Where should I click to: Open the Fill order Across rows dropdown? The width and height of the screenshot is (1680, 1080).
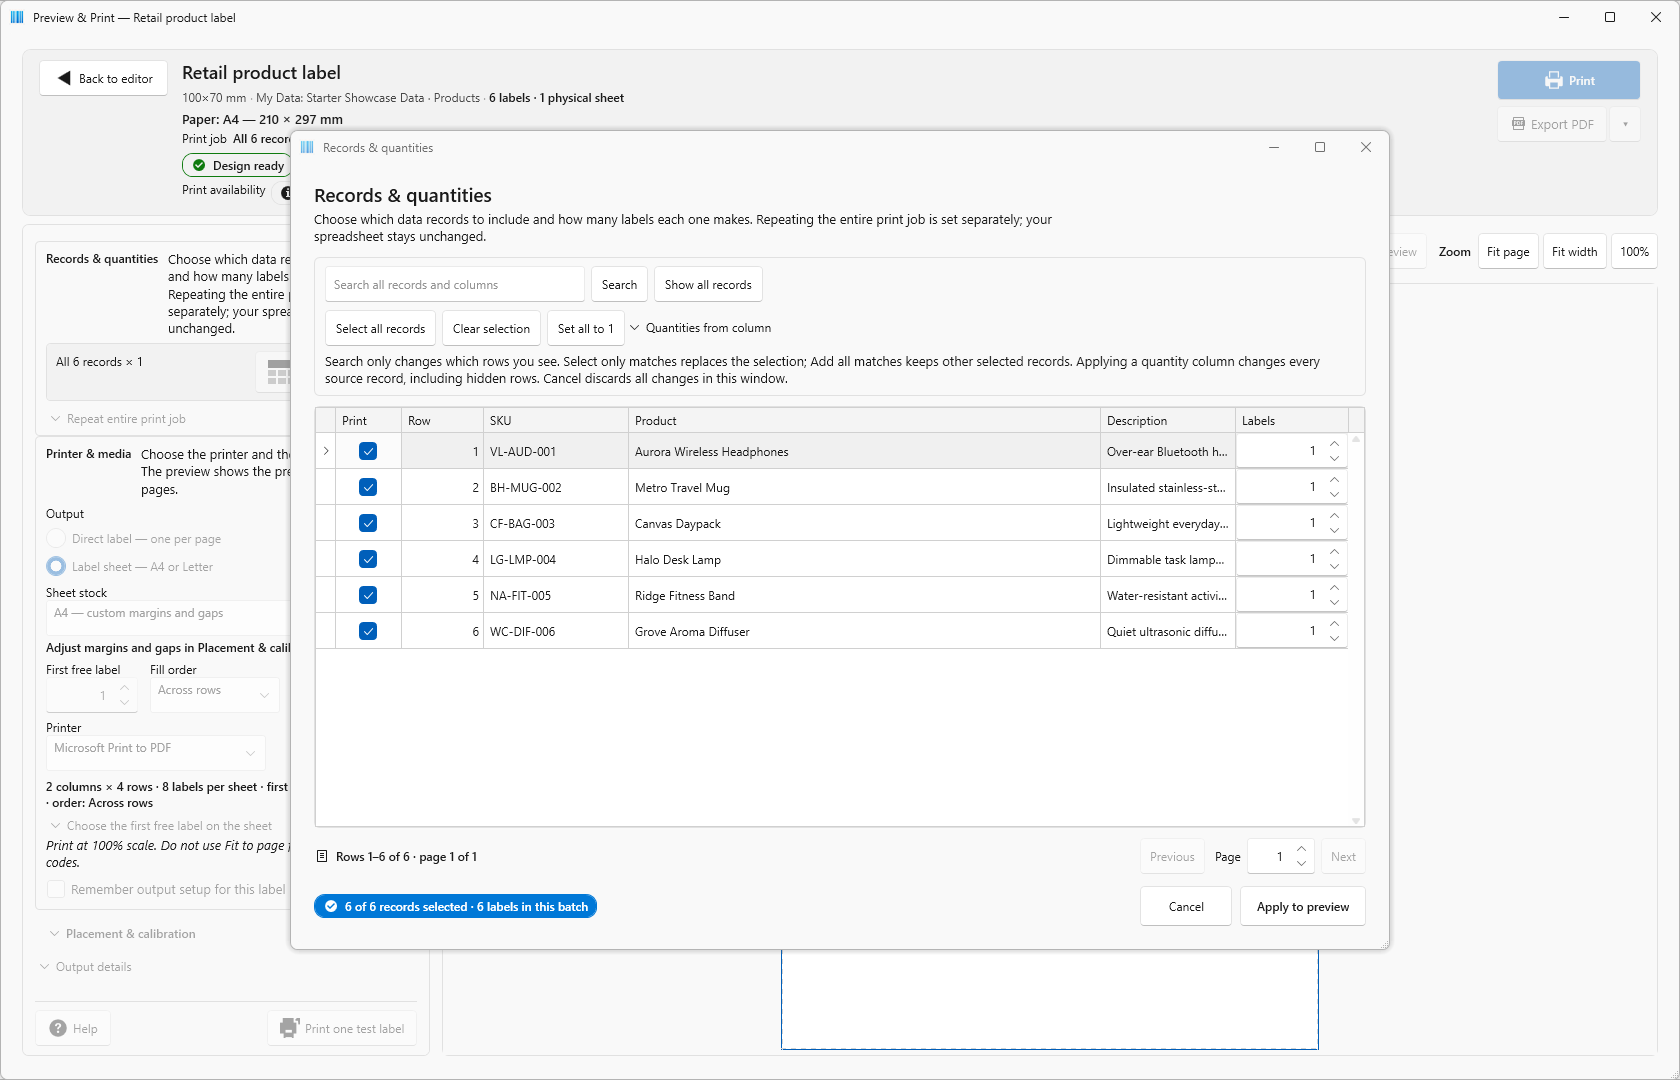[215, 694]
